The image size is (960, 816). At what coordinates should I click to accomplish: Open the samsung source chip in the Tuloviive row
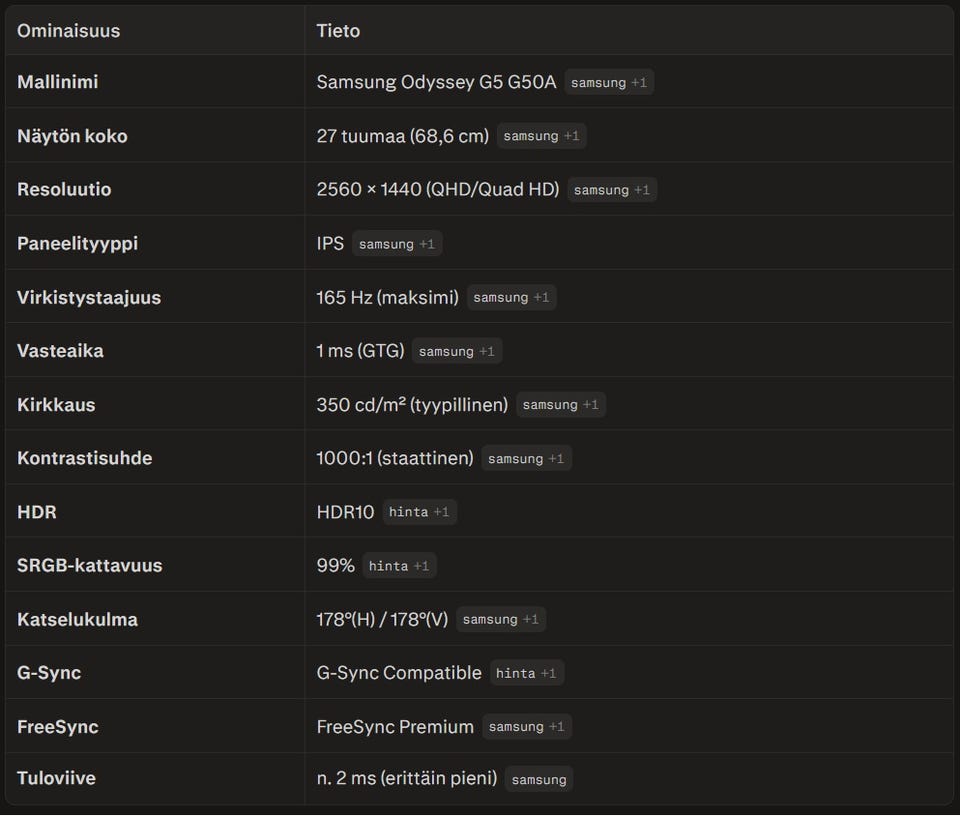[x=539, y=779]
